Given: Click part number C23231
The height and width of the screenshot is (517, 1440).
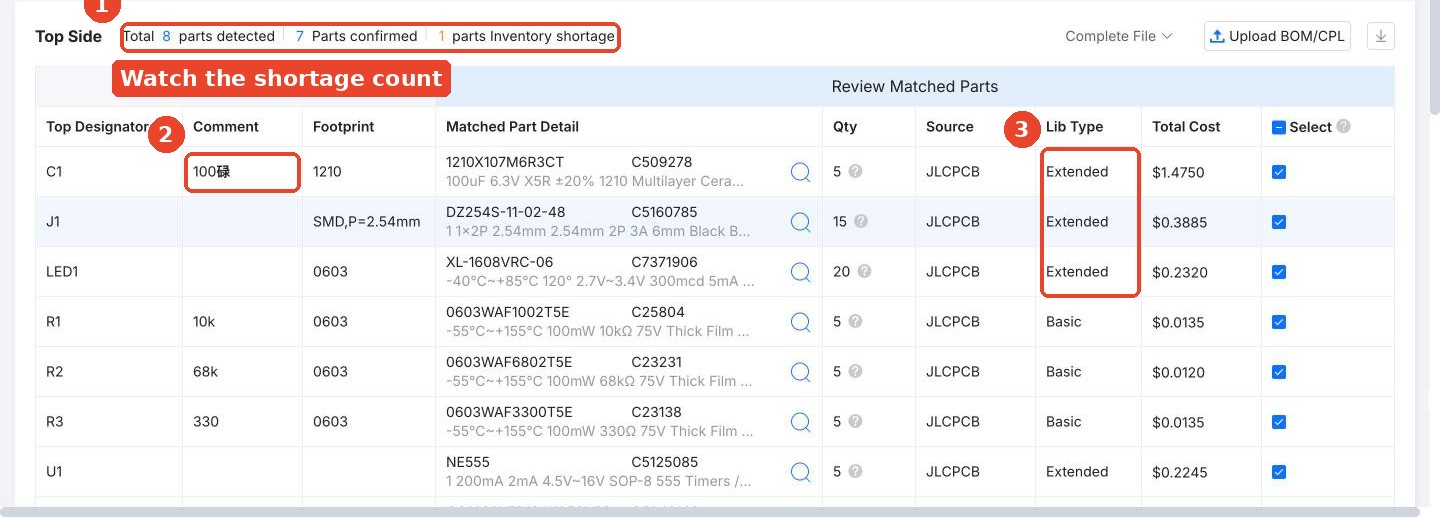Looking at the screenshot, I should coord(656,362).
